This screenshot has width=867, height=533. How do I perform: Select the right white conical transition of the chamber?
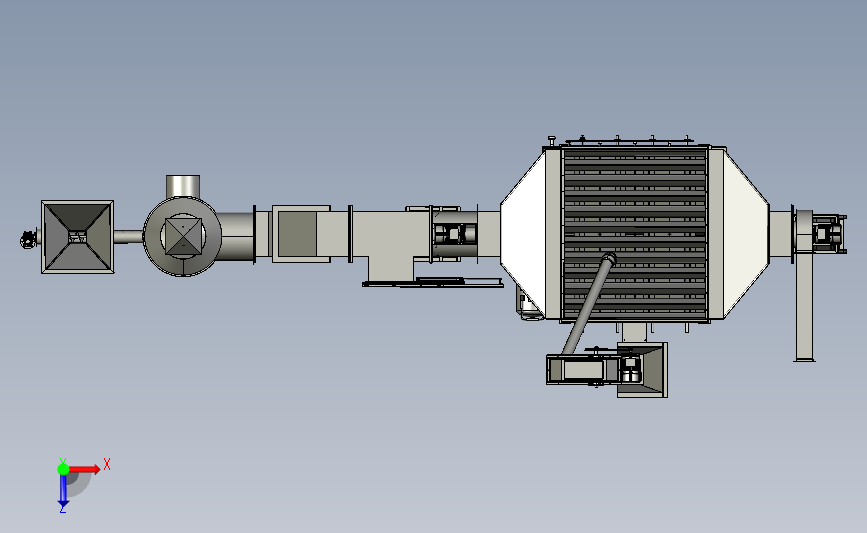pyautogui.click(x=746, y=234)
